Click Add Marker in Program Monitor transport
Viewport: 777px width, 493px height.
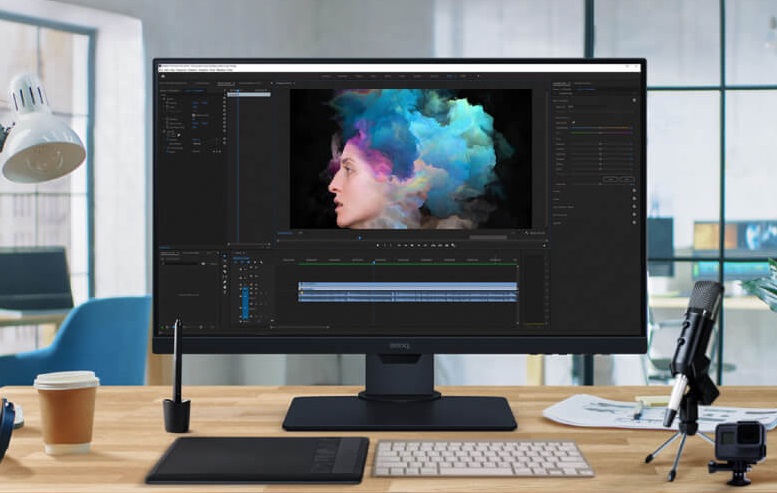(378, 245)
